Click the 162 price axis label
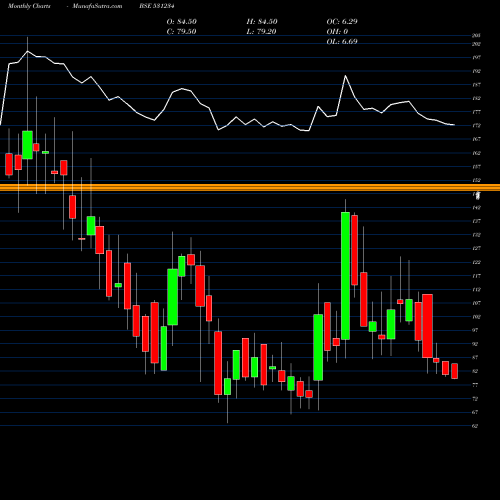The width and height of the screenshot is (500, 500). (x=476, y=153)
